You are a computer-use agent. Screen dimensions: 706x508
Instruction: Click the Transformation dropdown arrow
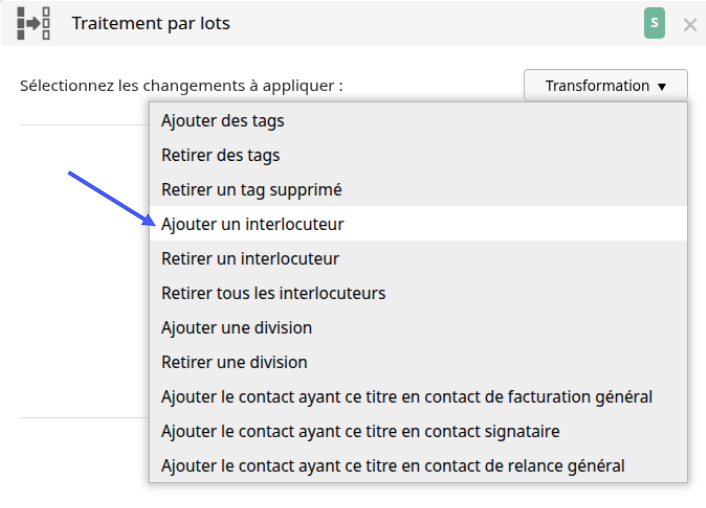coord(662,86)
